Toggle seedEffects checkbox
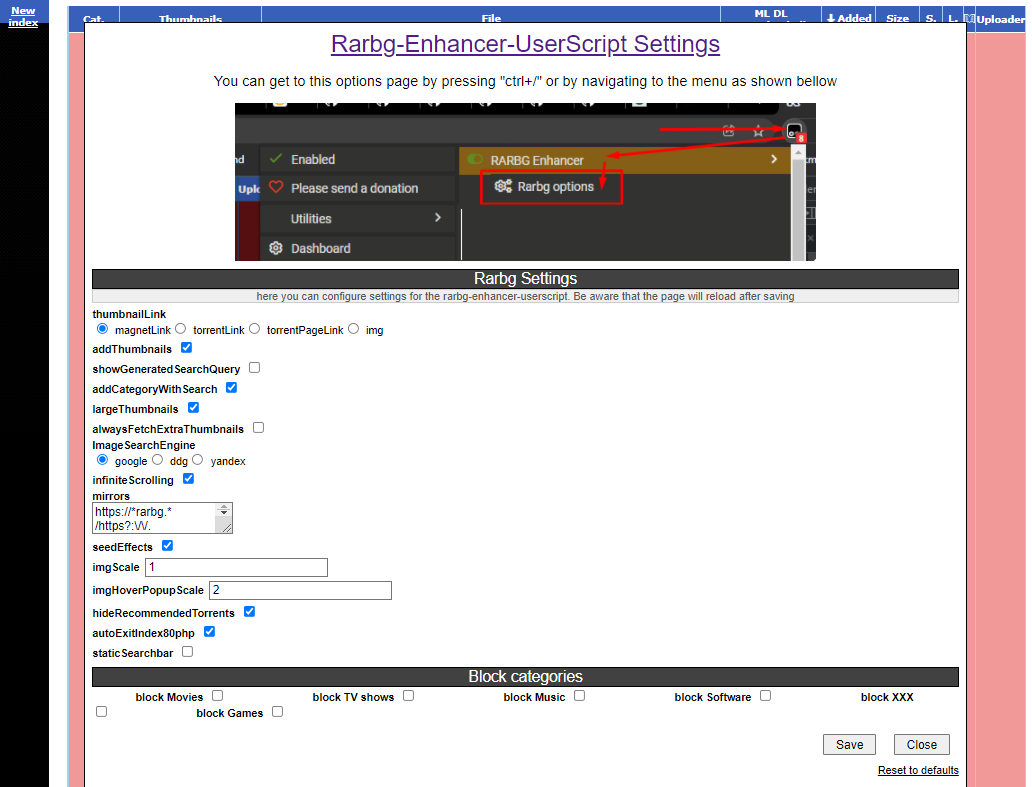The height and width of the screenshot is (787, 1032). [x=168, y=546]
